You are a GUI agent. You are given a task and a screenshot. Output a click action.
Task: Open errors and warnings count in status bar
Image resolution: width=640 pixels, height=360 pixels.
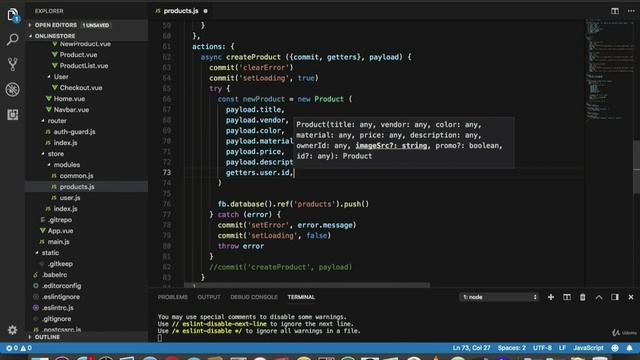click(x=19, y=348)
